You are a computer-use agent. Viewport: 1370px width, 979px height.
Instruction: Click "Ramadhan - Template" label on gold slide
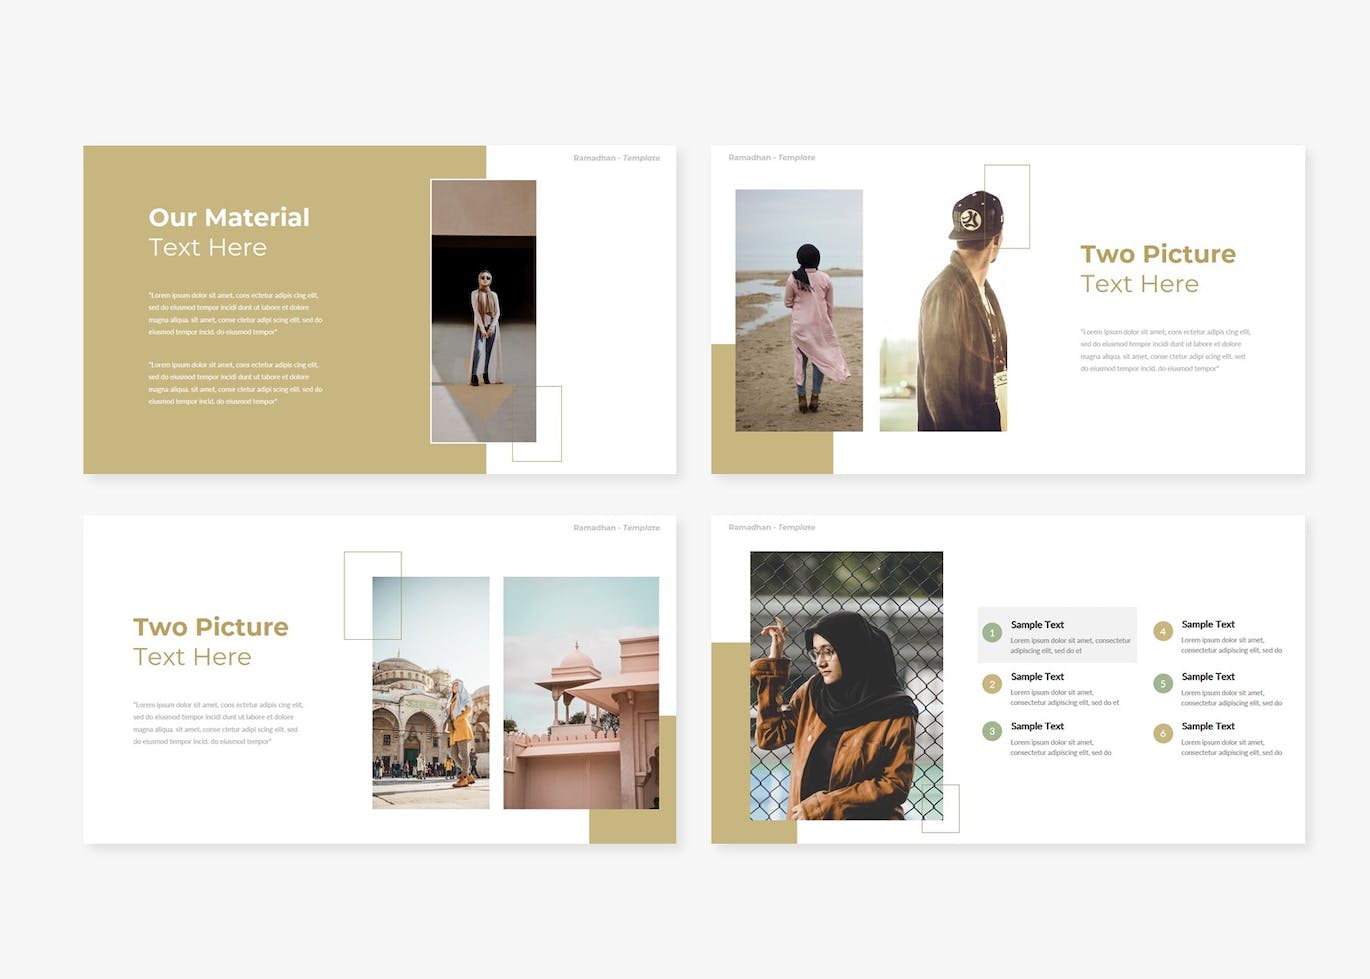[x=616, y=158]
